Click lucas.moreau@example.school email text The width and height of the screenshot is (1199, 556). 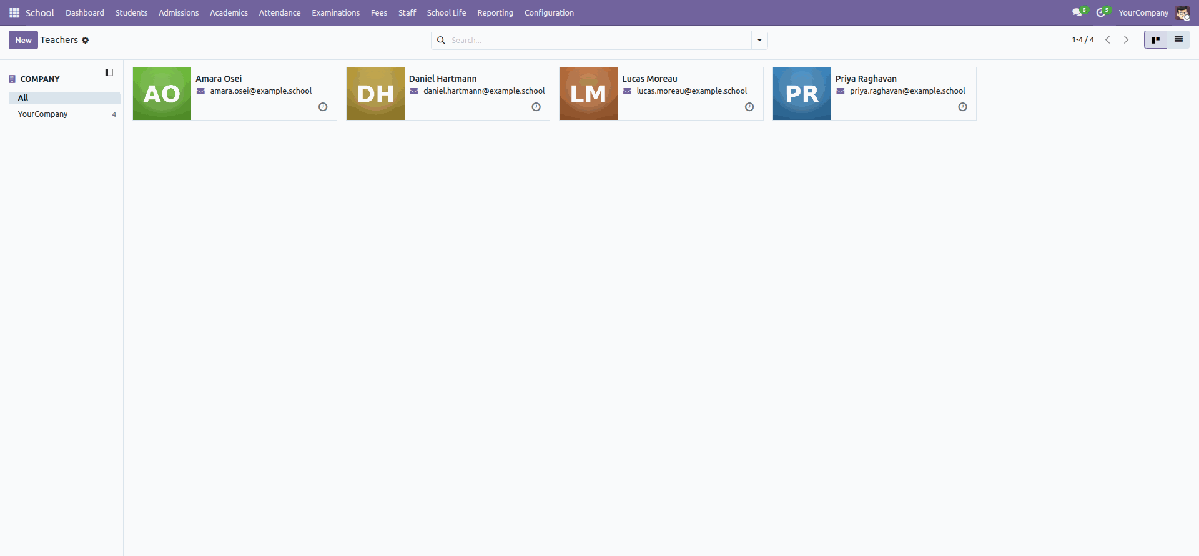[692, 91]
